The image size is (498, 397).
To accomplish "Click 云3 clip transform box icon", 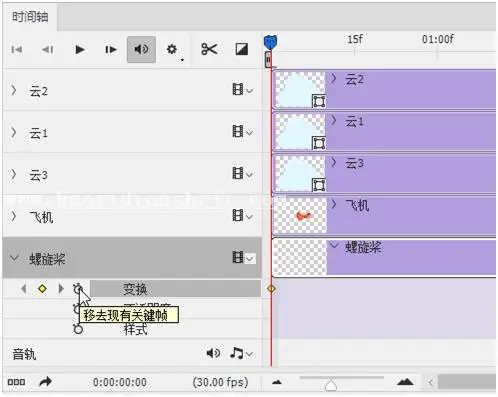I will click(319, 185).
